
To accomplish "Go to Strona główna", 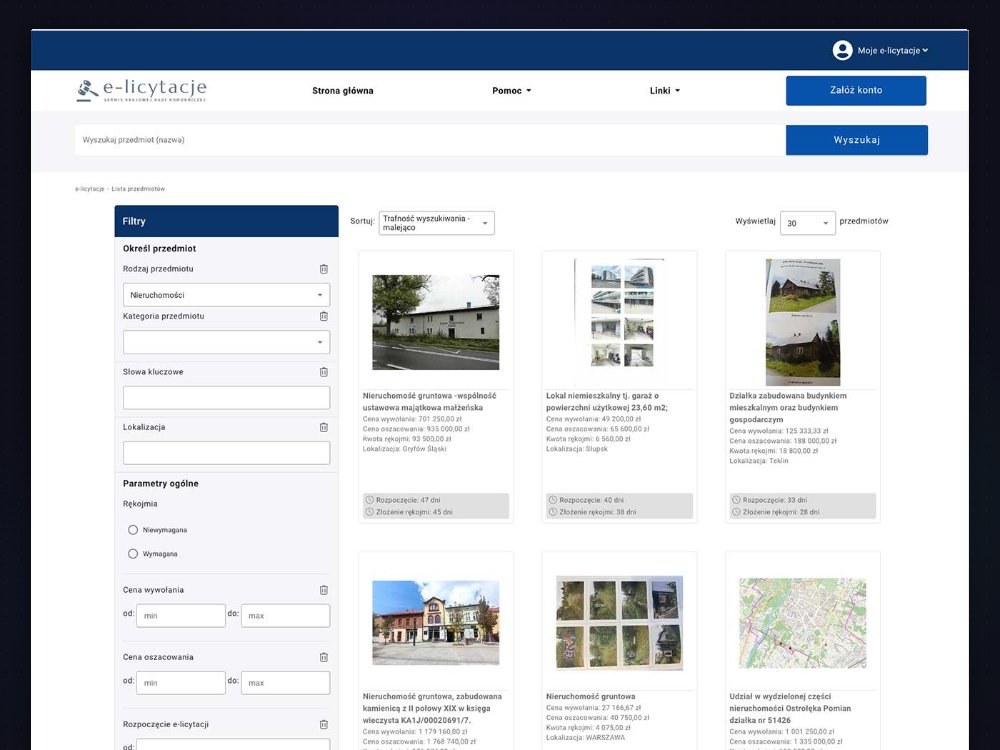I will (342, 91).
